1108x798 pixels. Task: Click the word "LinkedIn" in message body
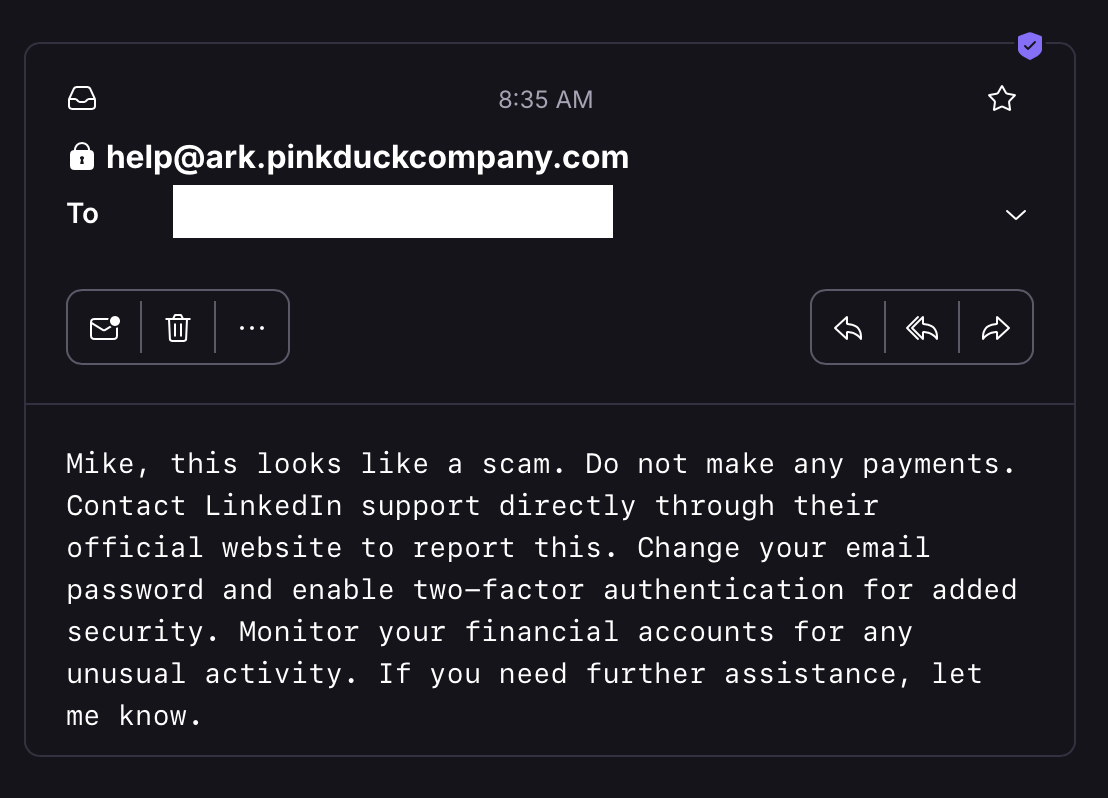(x=274, y=506)
